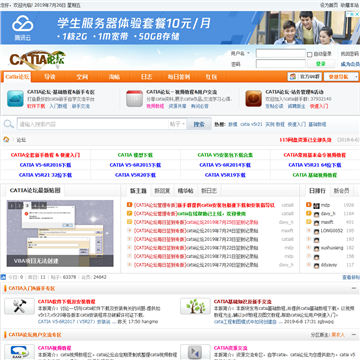Open CATIA 模型下载 link
The image size is (360, 360).
point(135,155)
